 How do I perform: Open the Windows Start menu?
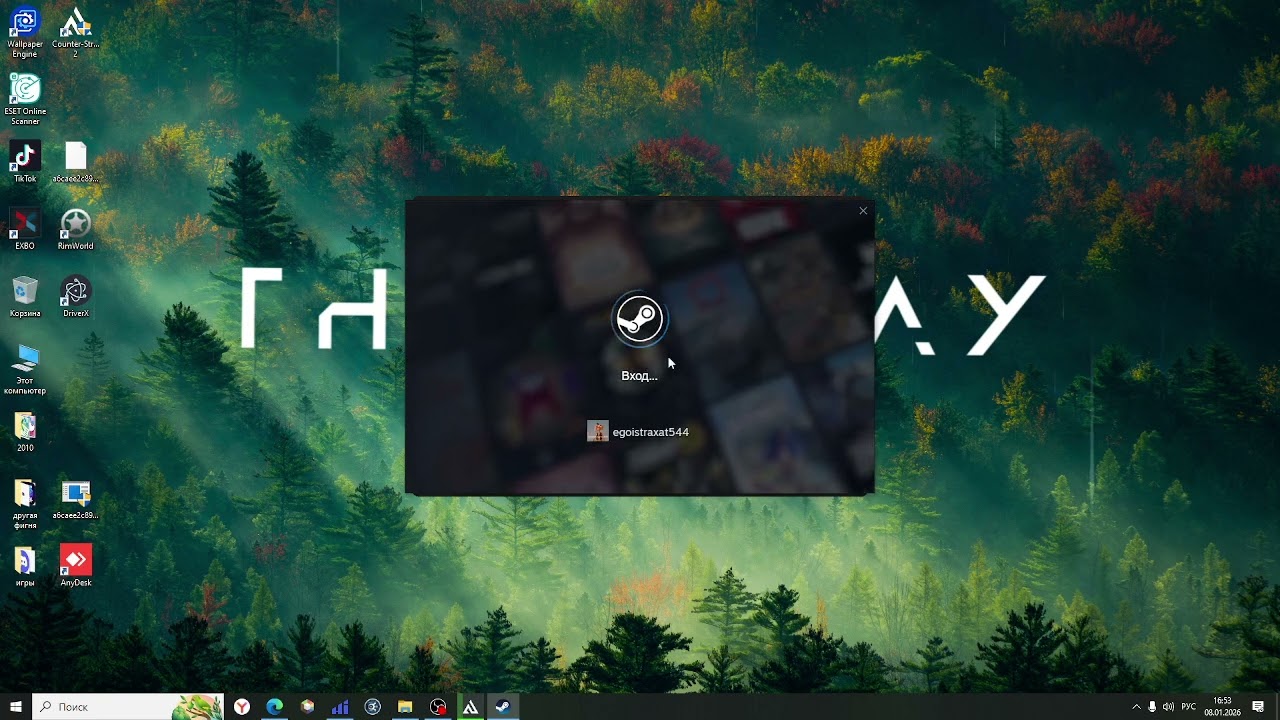(x=16, y=706)
